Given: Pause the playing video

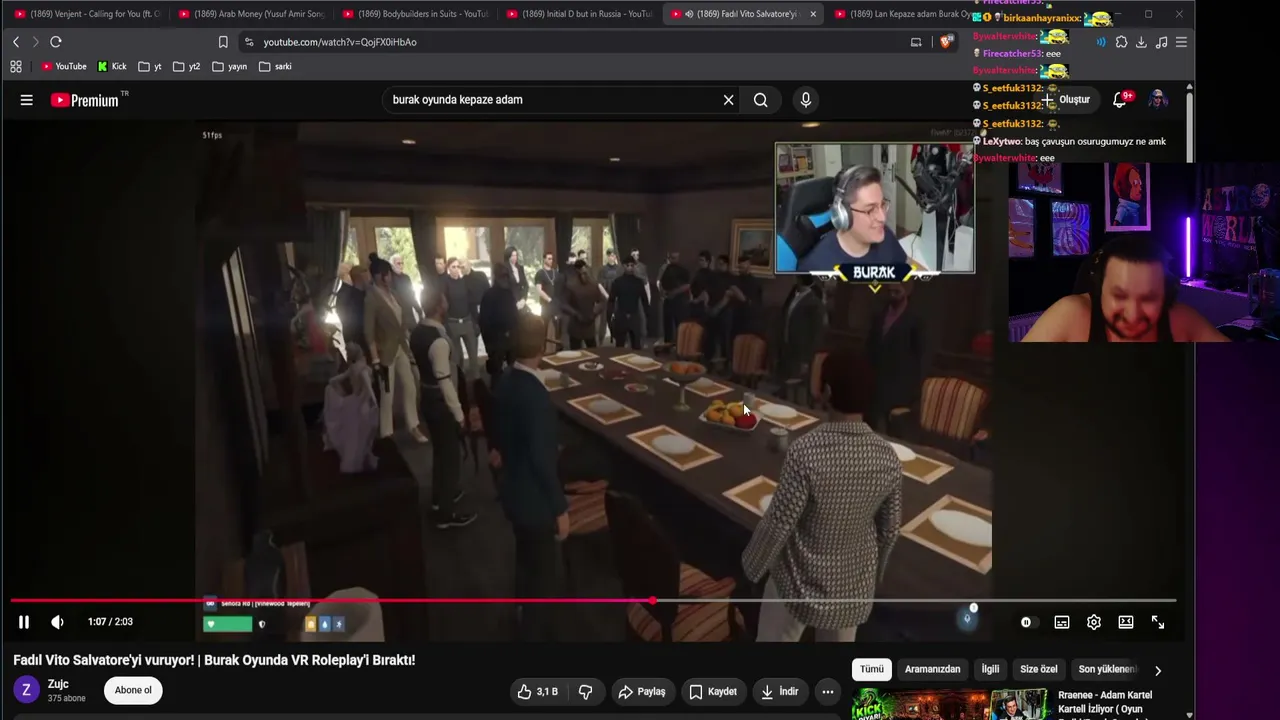Looking at the screenshot, I should coord(24,622).
